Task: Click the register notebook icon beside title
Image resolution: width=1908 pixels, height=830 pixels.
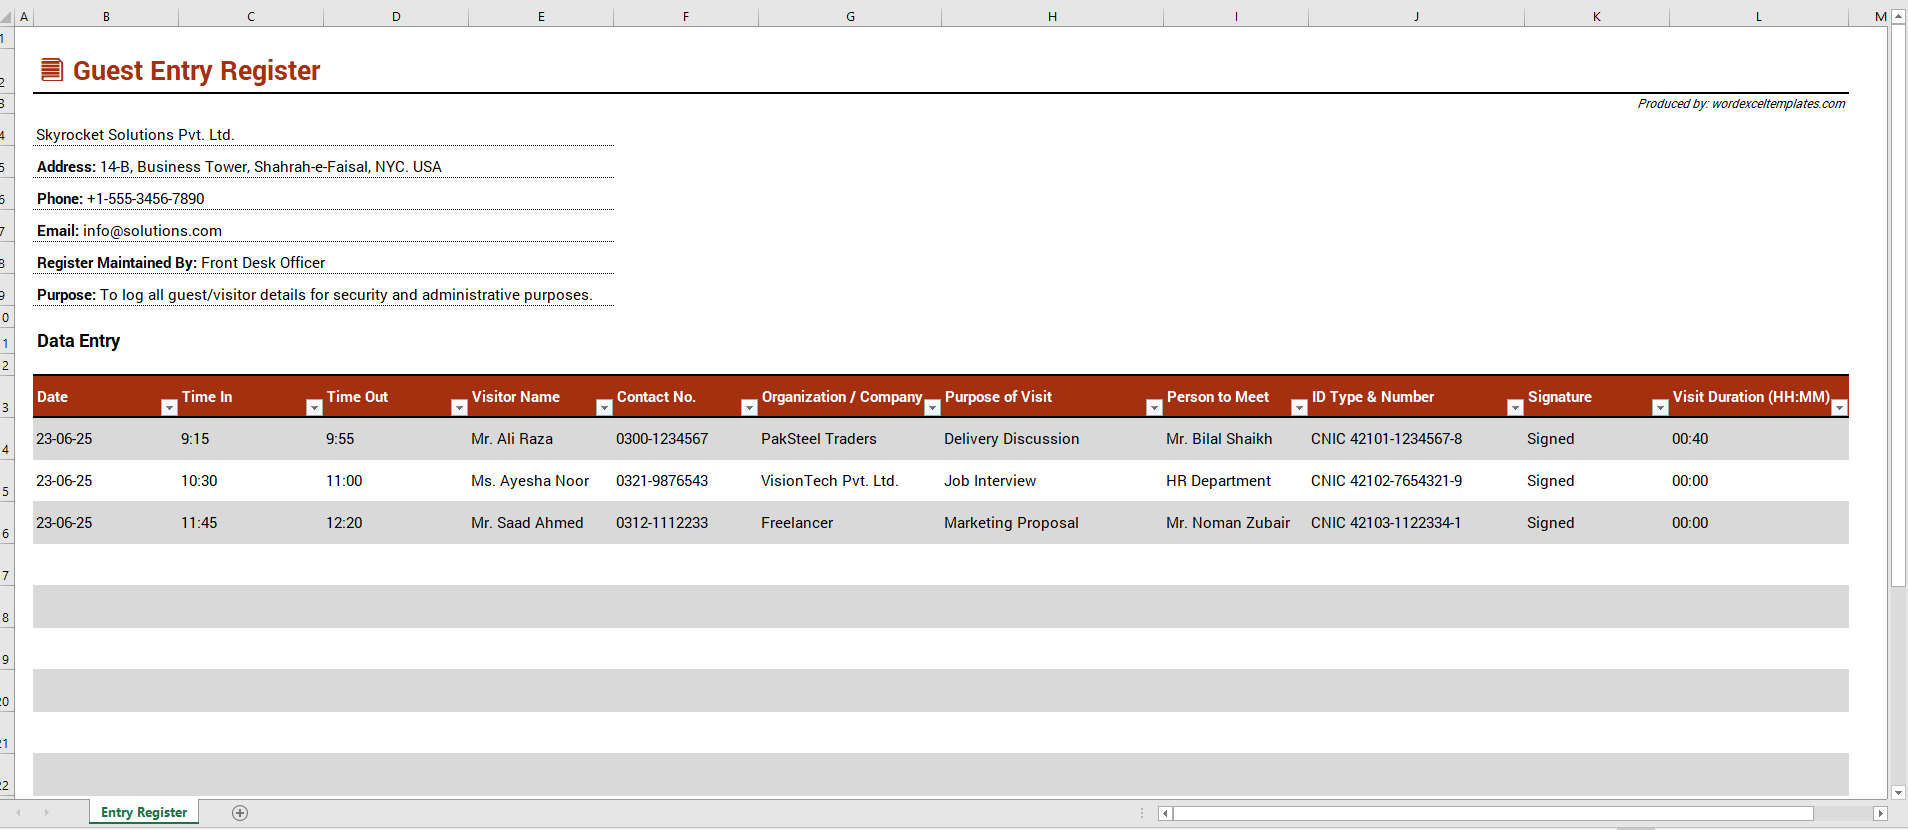Action: coord(52,70)
